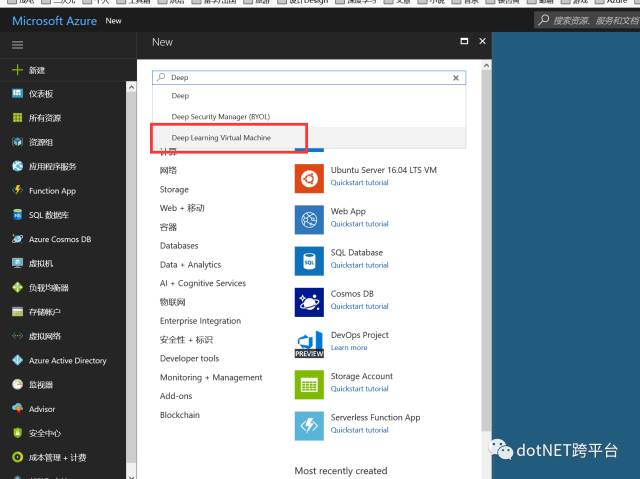Click the SQL 数据库 icon

click(x=17, y=215)
